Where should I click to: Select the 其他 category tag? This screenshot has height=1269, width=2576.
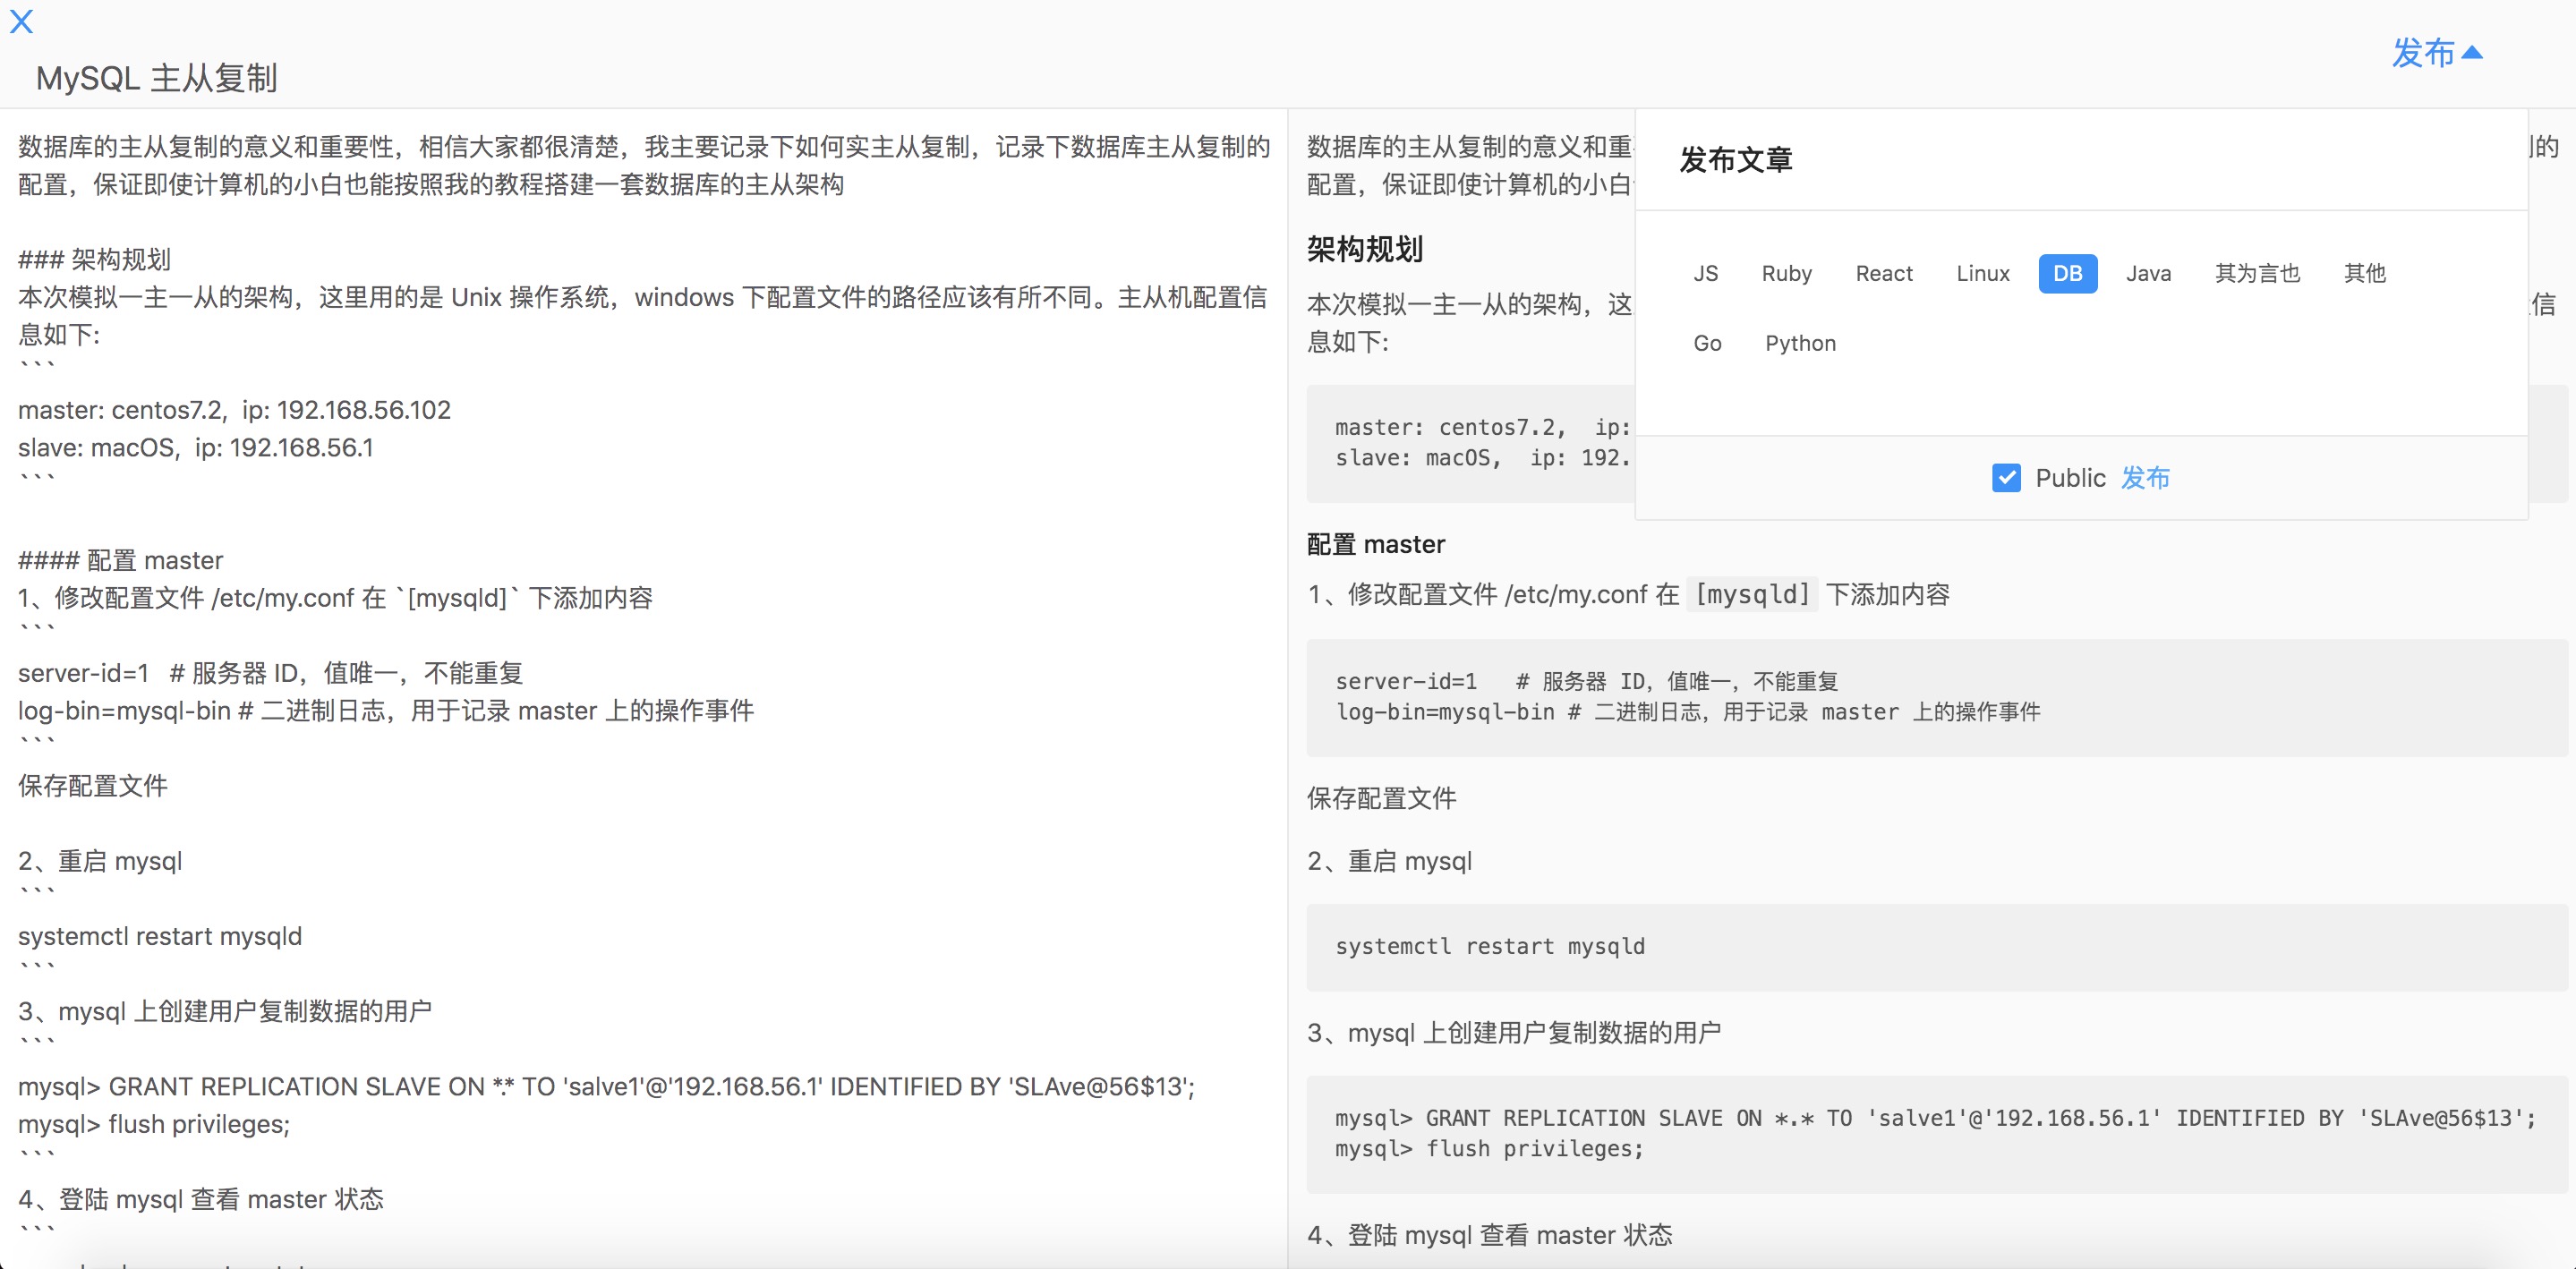[2364, 273]
